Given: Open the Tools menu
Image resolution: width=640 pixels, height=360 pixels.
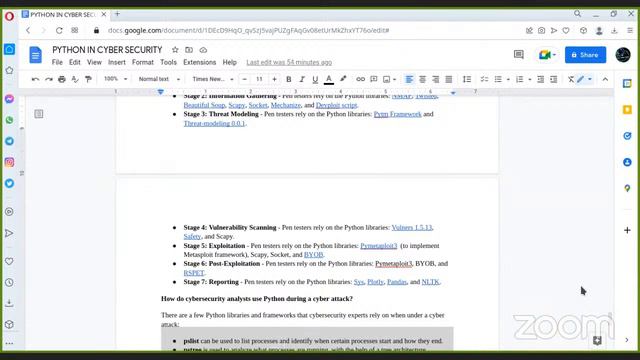Looking at the screenshot, I should [x=168, y=62].
